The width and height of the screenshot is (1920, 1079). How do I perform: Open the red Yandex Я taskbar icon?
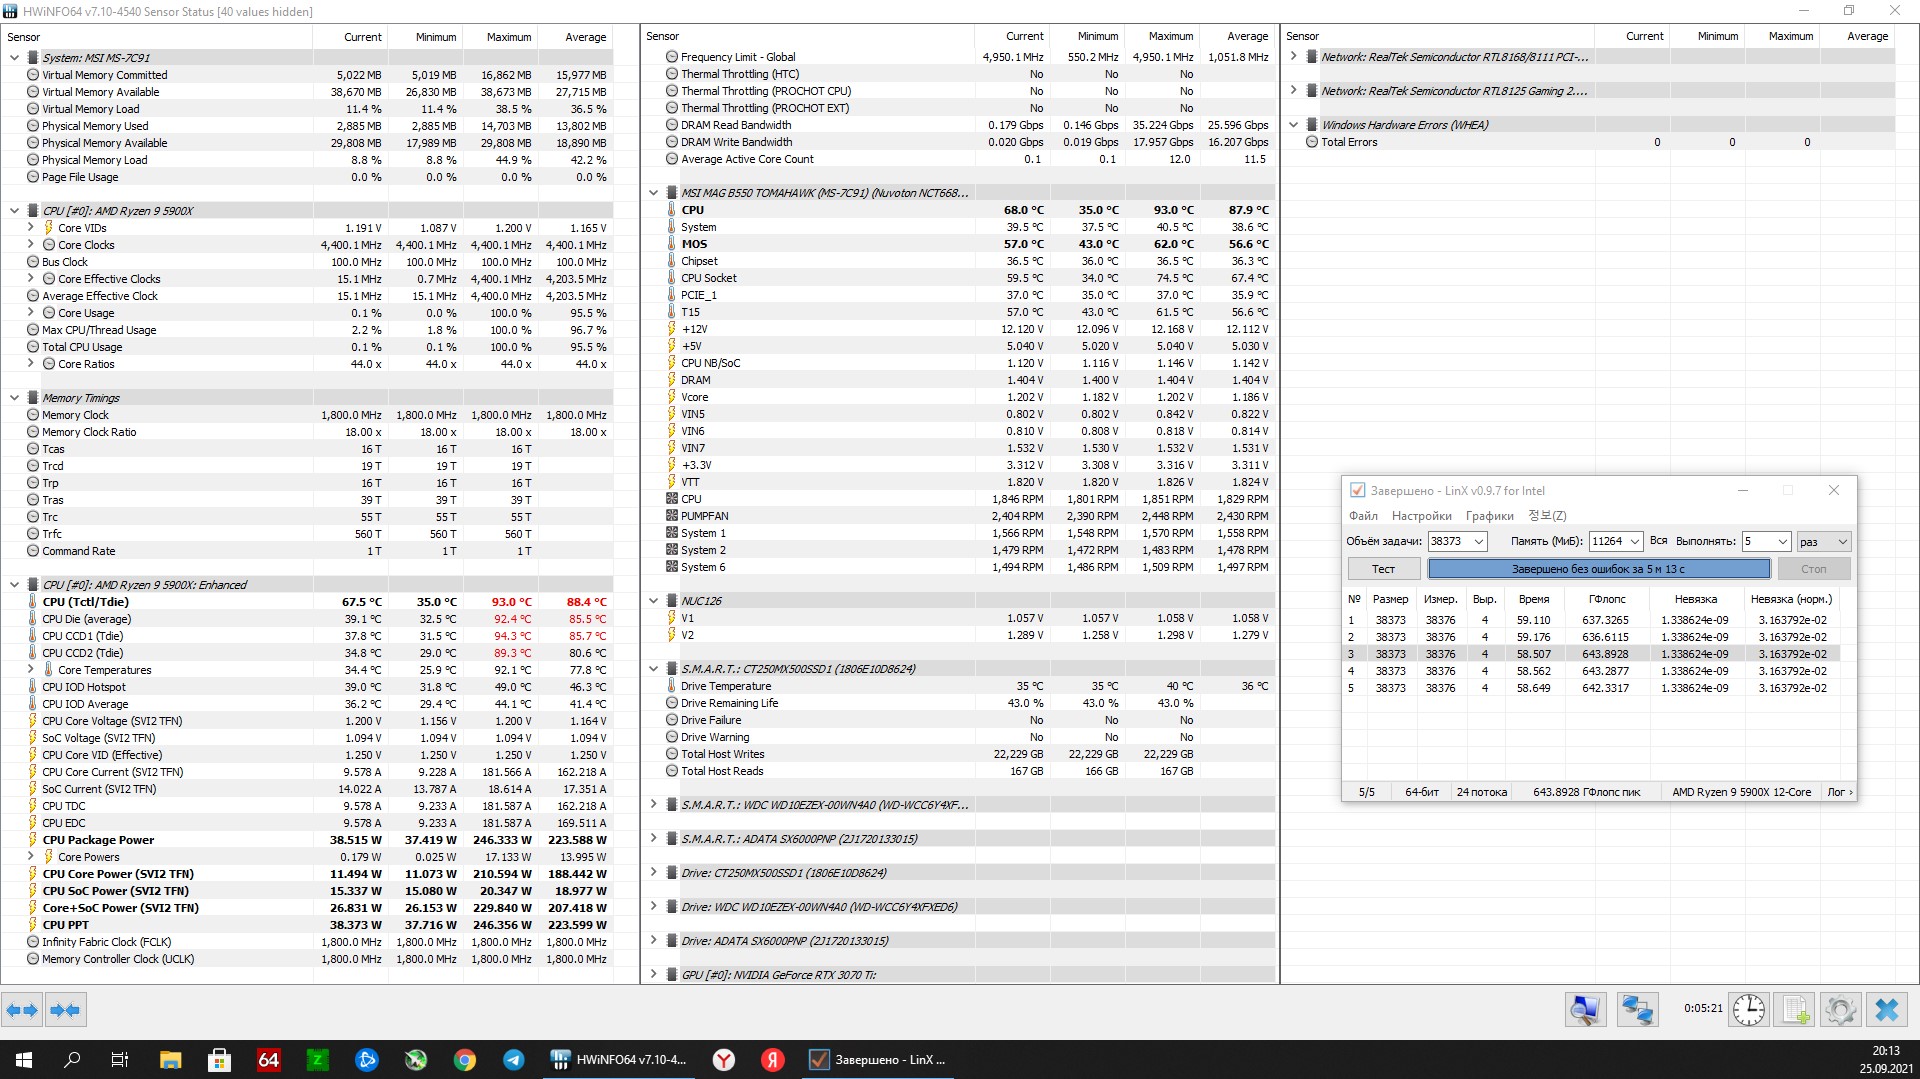[x=772, y=1060]
